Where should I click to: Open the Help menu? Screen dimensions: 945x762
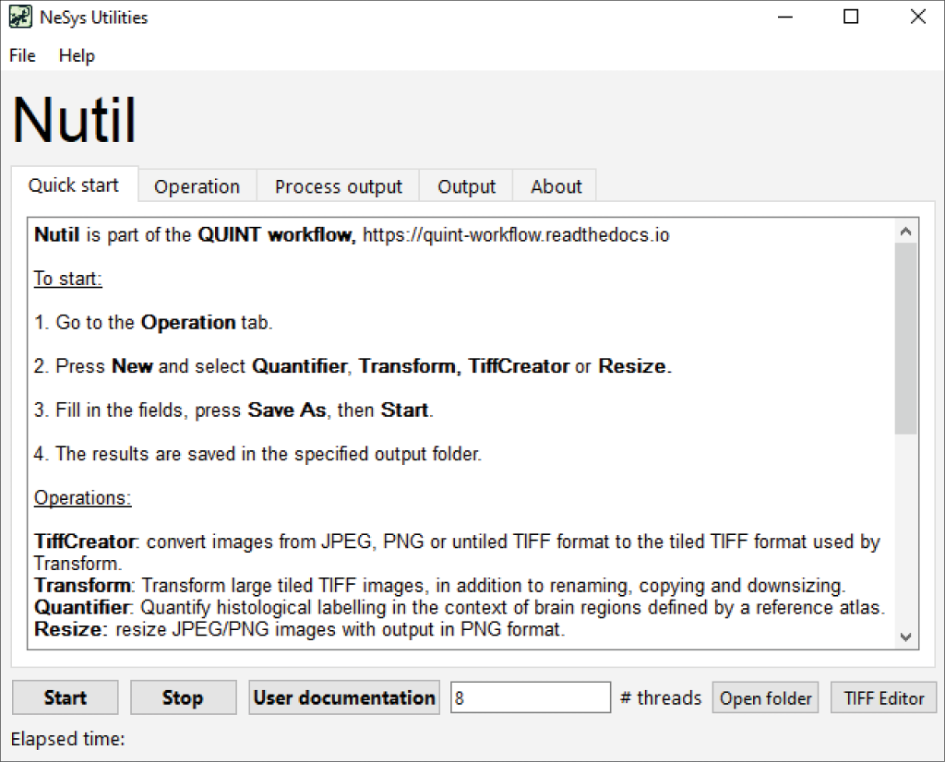tap(77, 56)
